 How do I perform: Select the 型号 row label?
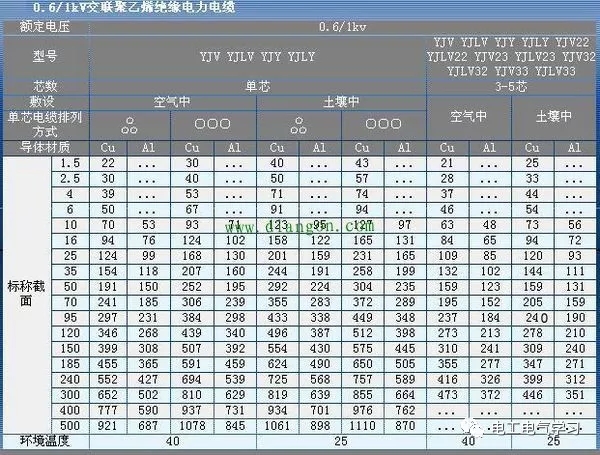pos(45,56)
